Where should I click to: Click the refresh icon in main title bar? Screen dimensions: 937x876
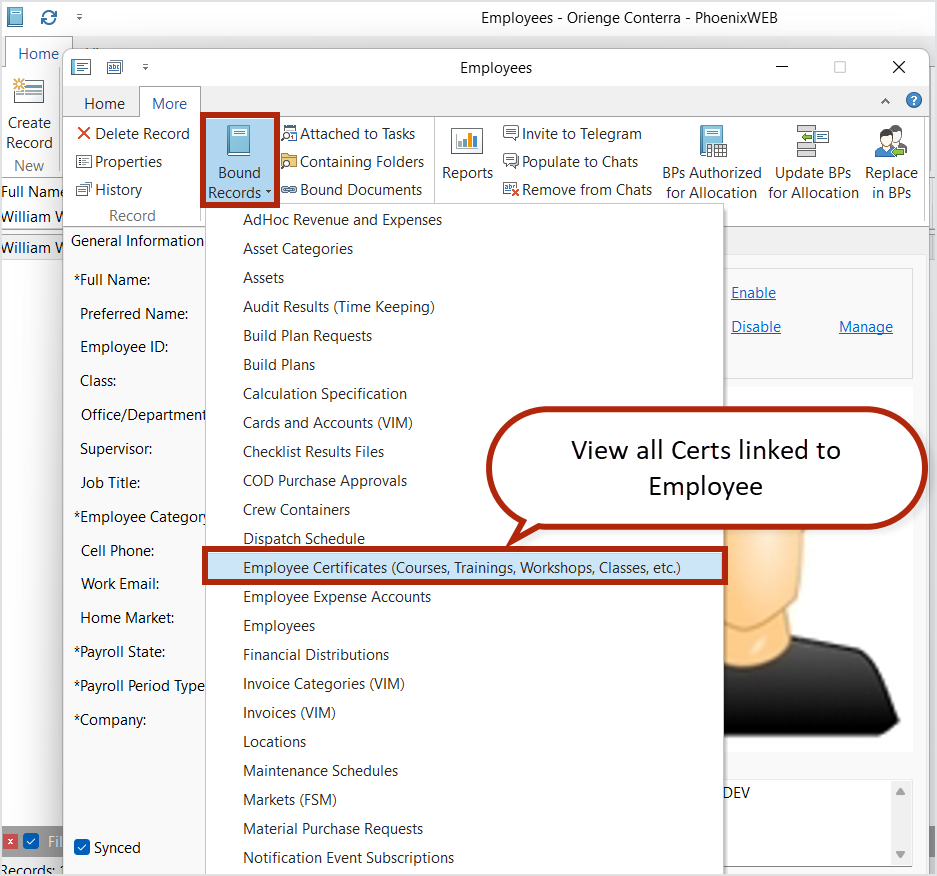(x=48, y=17)
